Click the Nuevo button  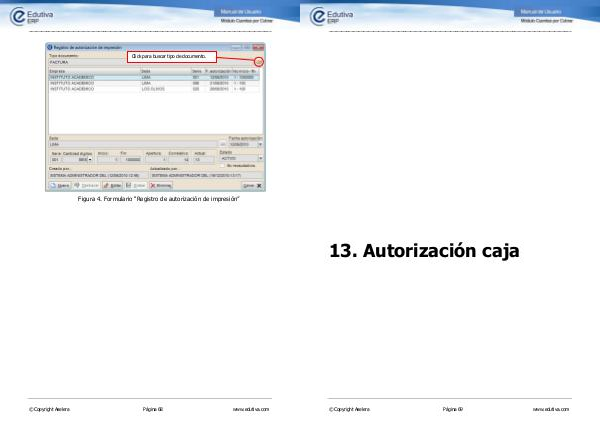pyautogui.click(x=59, y=186)
